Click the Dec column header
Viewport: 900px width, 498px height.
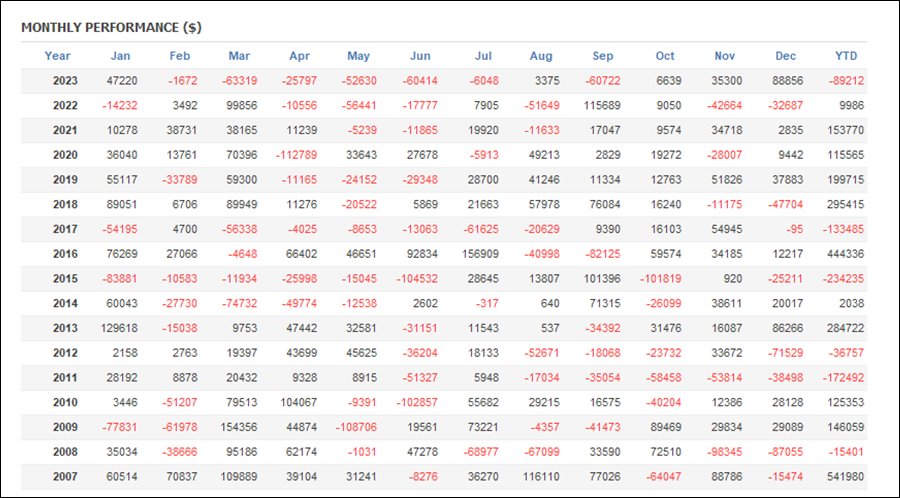coord(786,56)
